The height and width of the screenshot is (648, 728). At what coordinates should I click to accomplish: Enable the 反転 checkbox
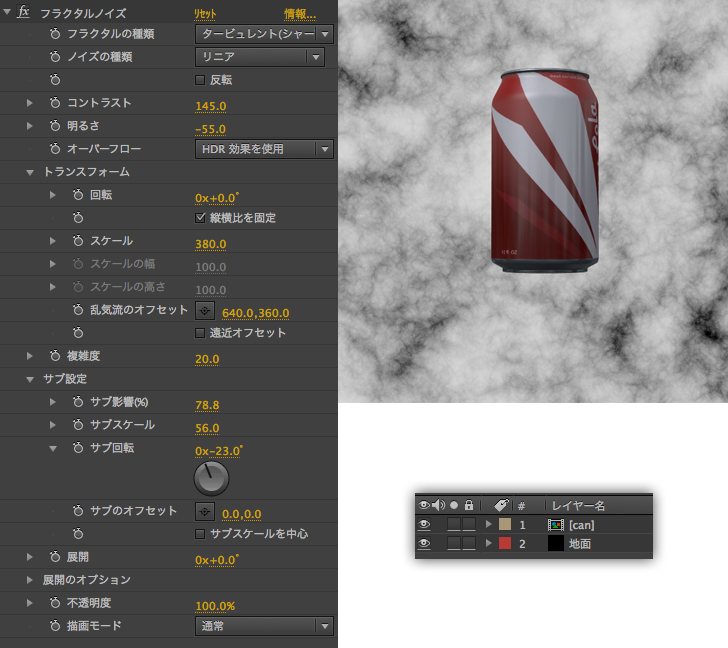tap(200, 80)
